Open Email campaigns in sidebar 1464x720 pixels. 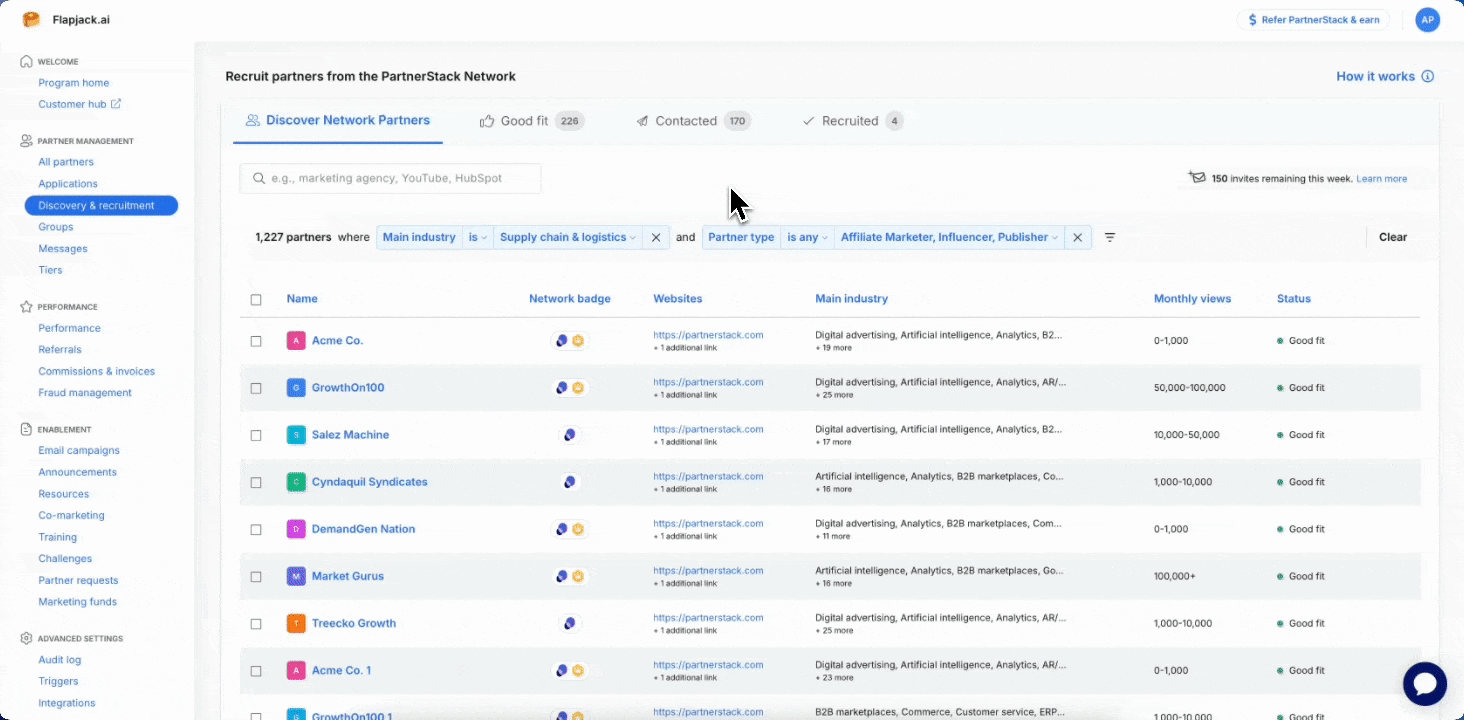pos(79,451)
